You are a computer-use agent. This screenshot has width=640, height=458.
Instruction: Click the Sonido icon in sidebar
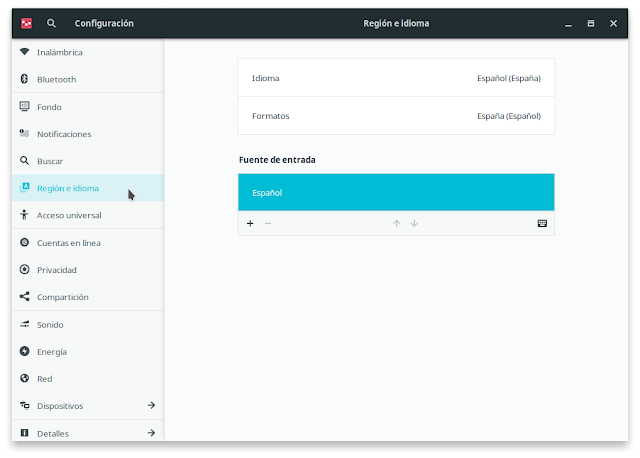(24, 324)
